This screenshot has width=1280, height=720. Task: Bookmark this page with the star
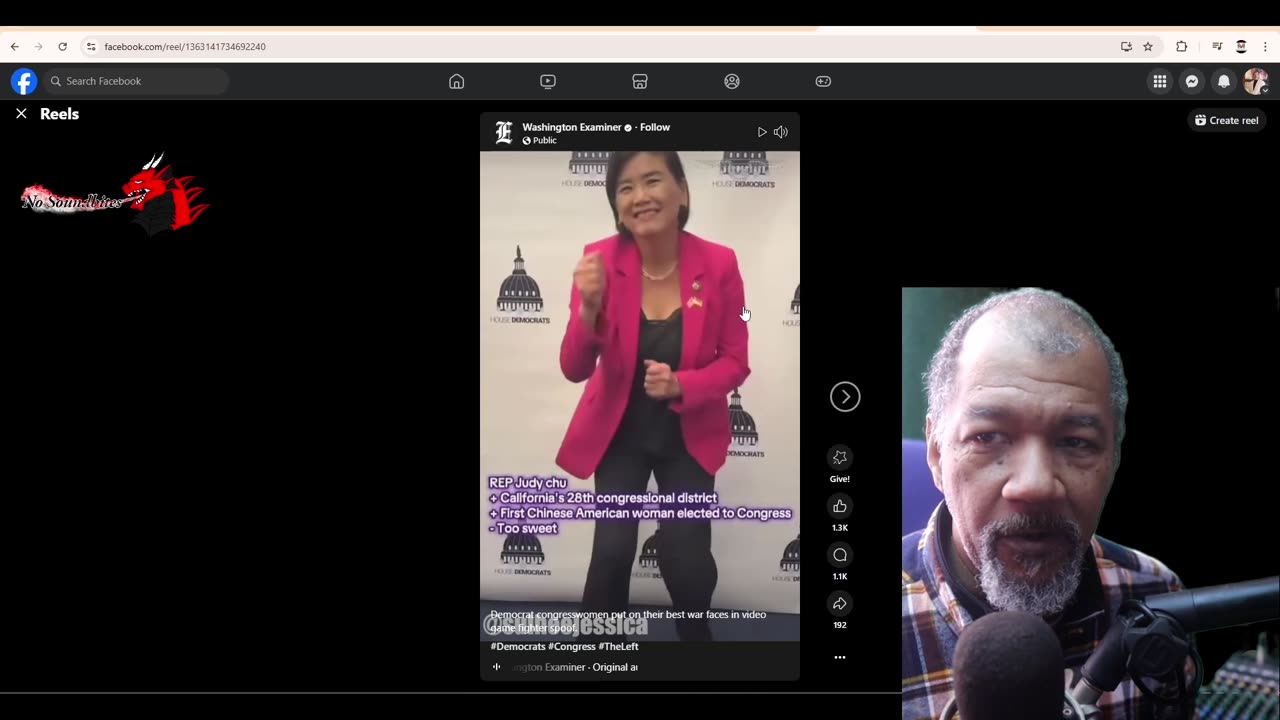1148,47
